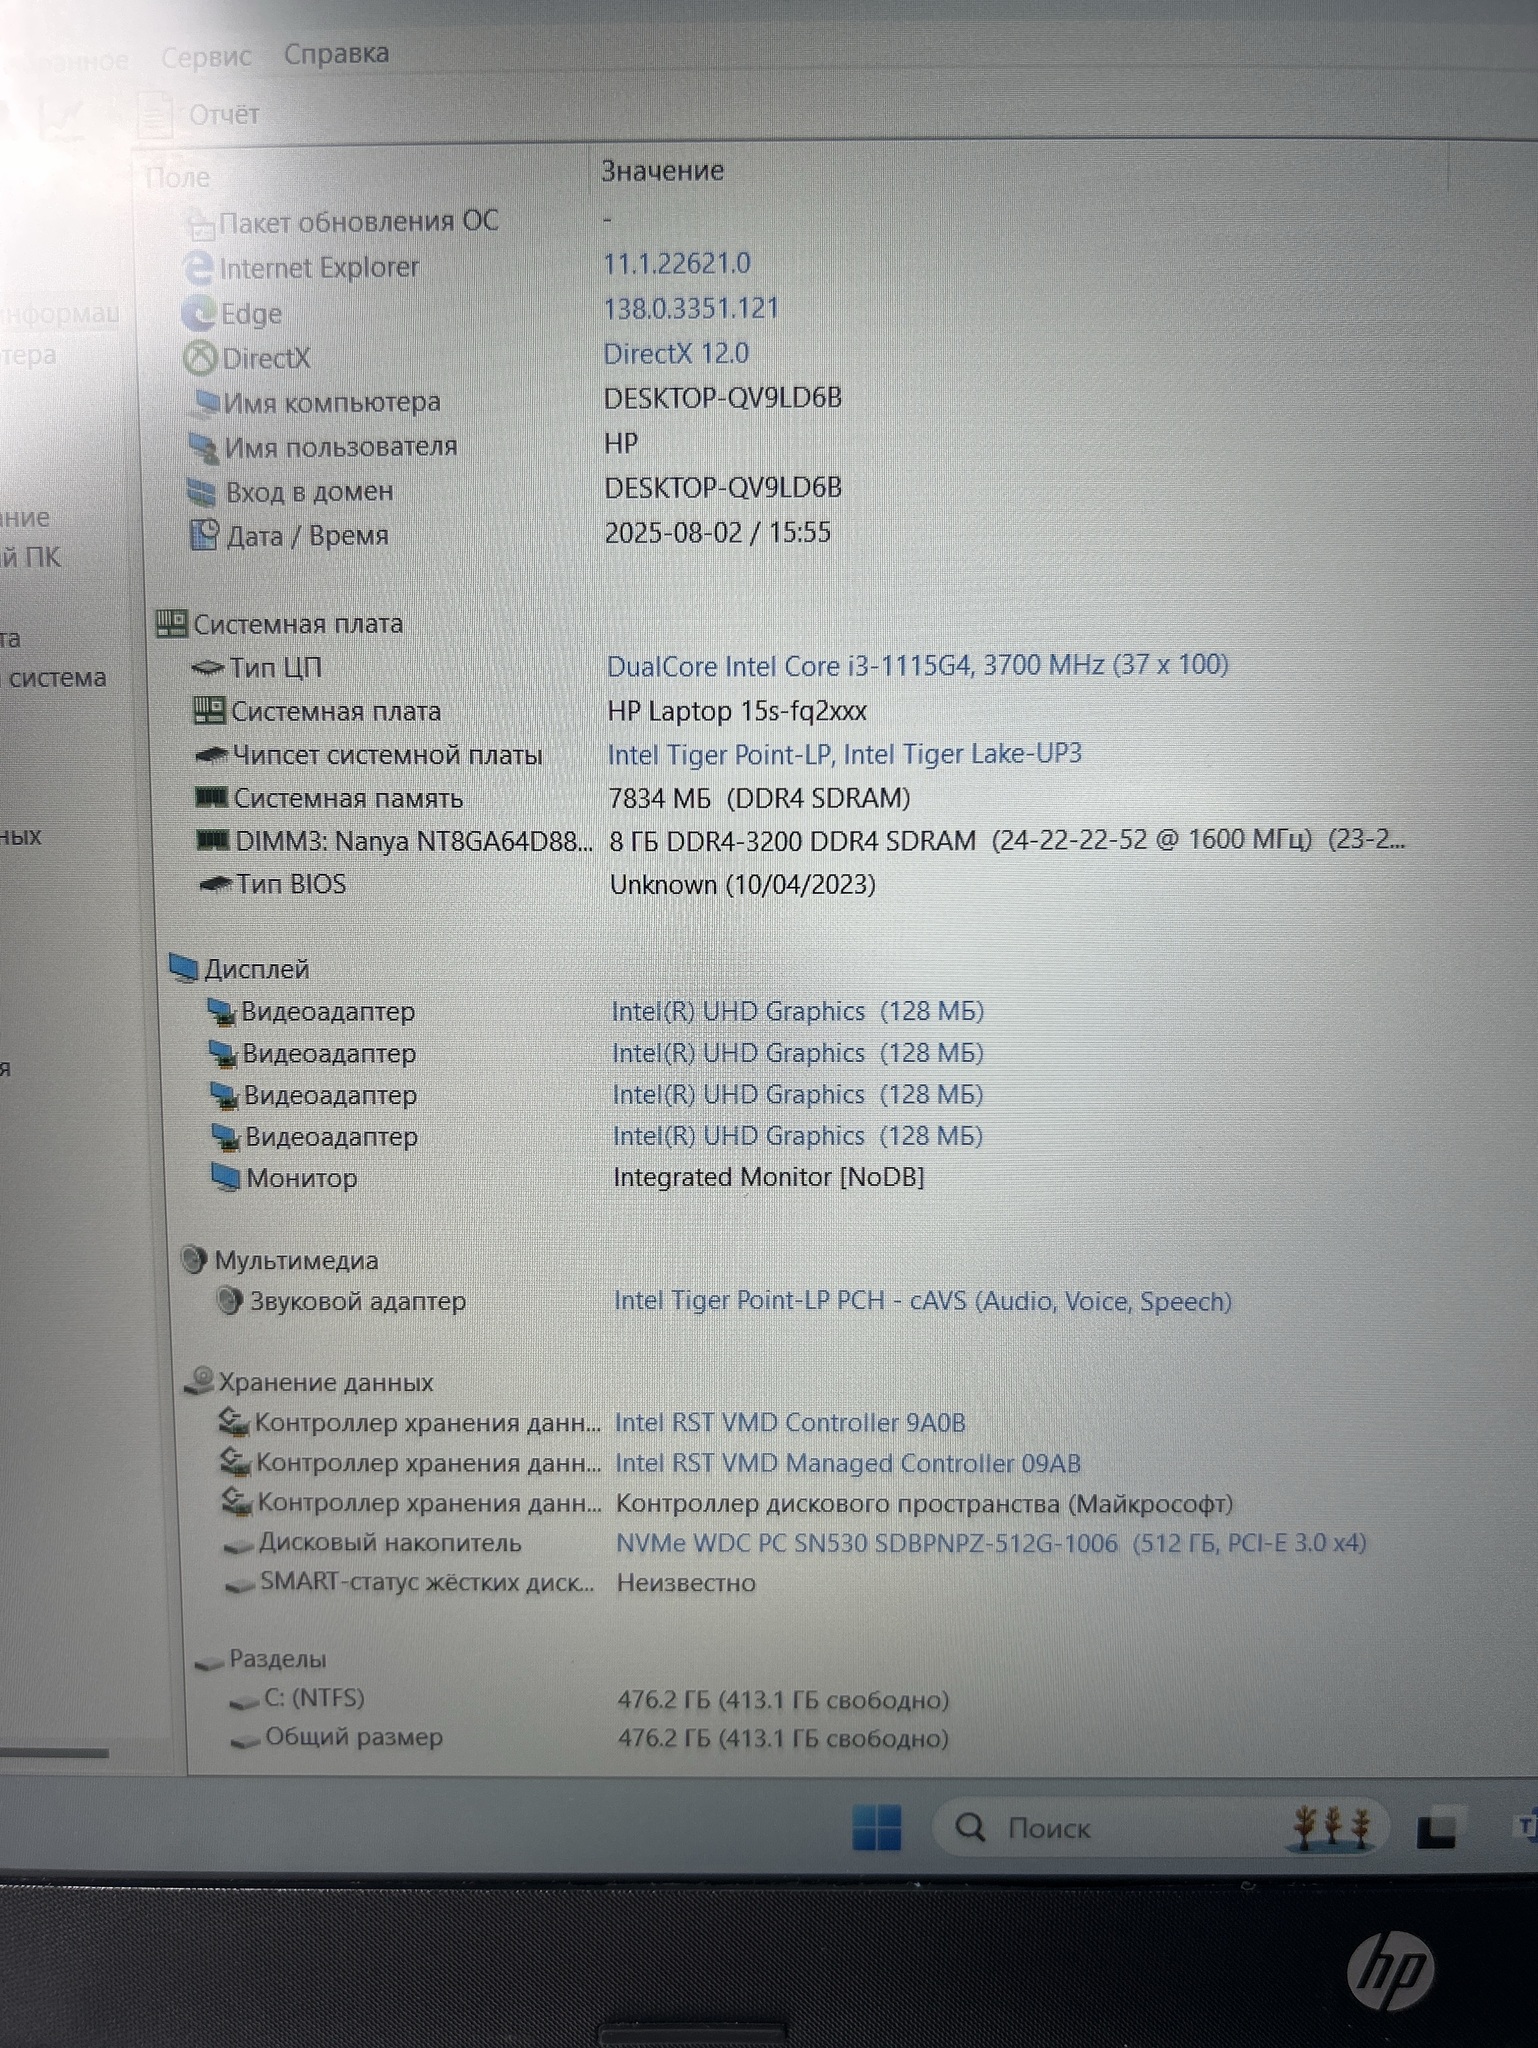Select the HP Laptop 15s-fq2xxx value
The height and width of the screenshot is (2048, 1538).
737,711
